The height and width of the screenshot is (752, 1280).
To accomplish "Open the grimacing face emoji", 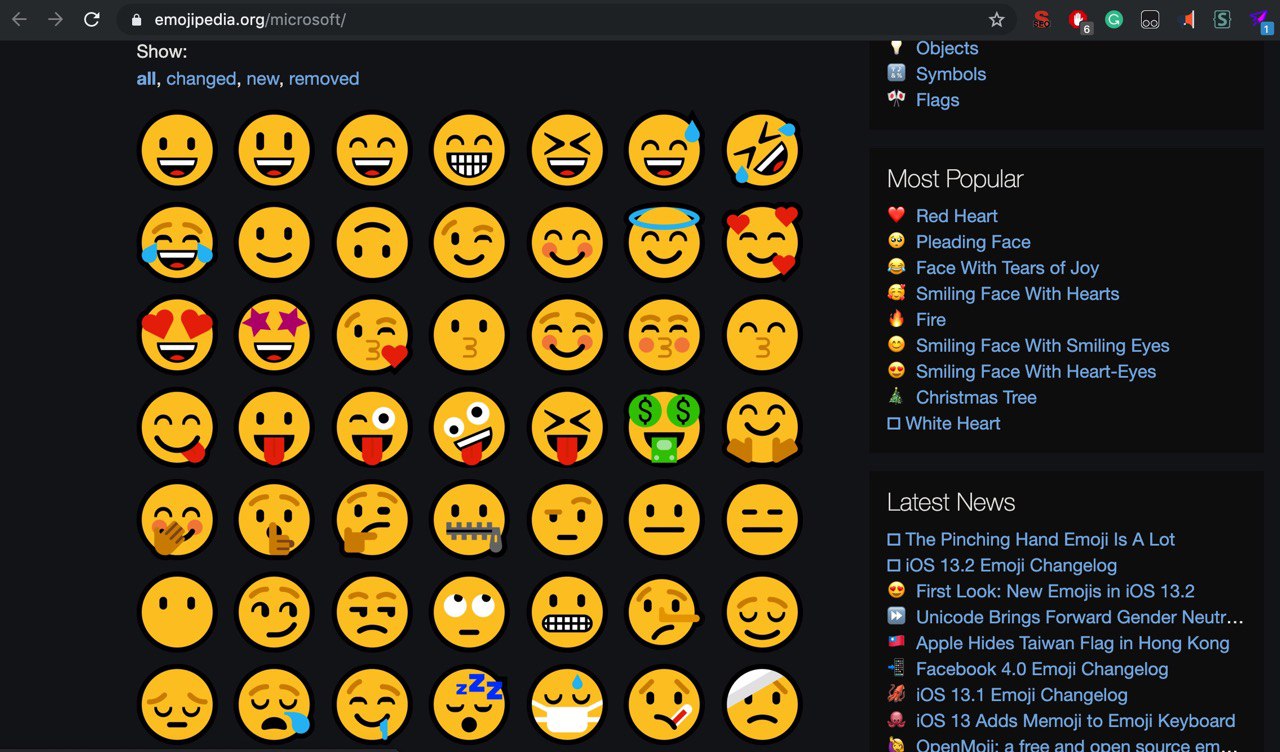I will coord(567,612).
